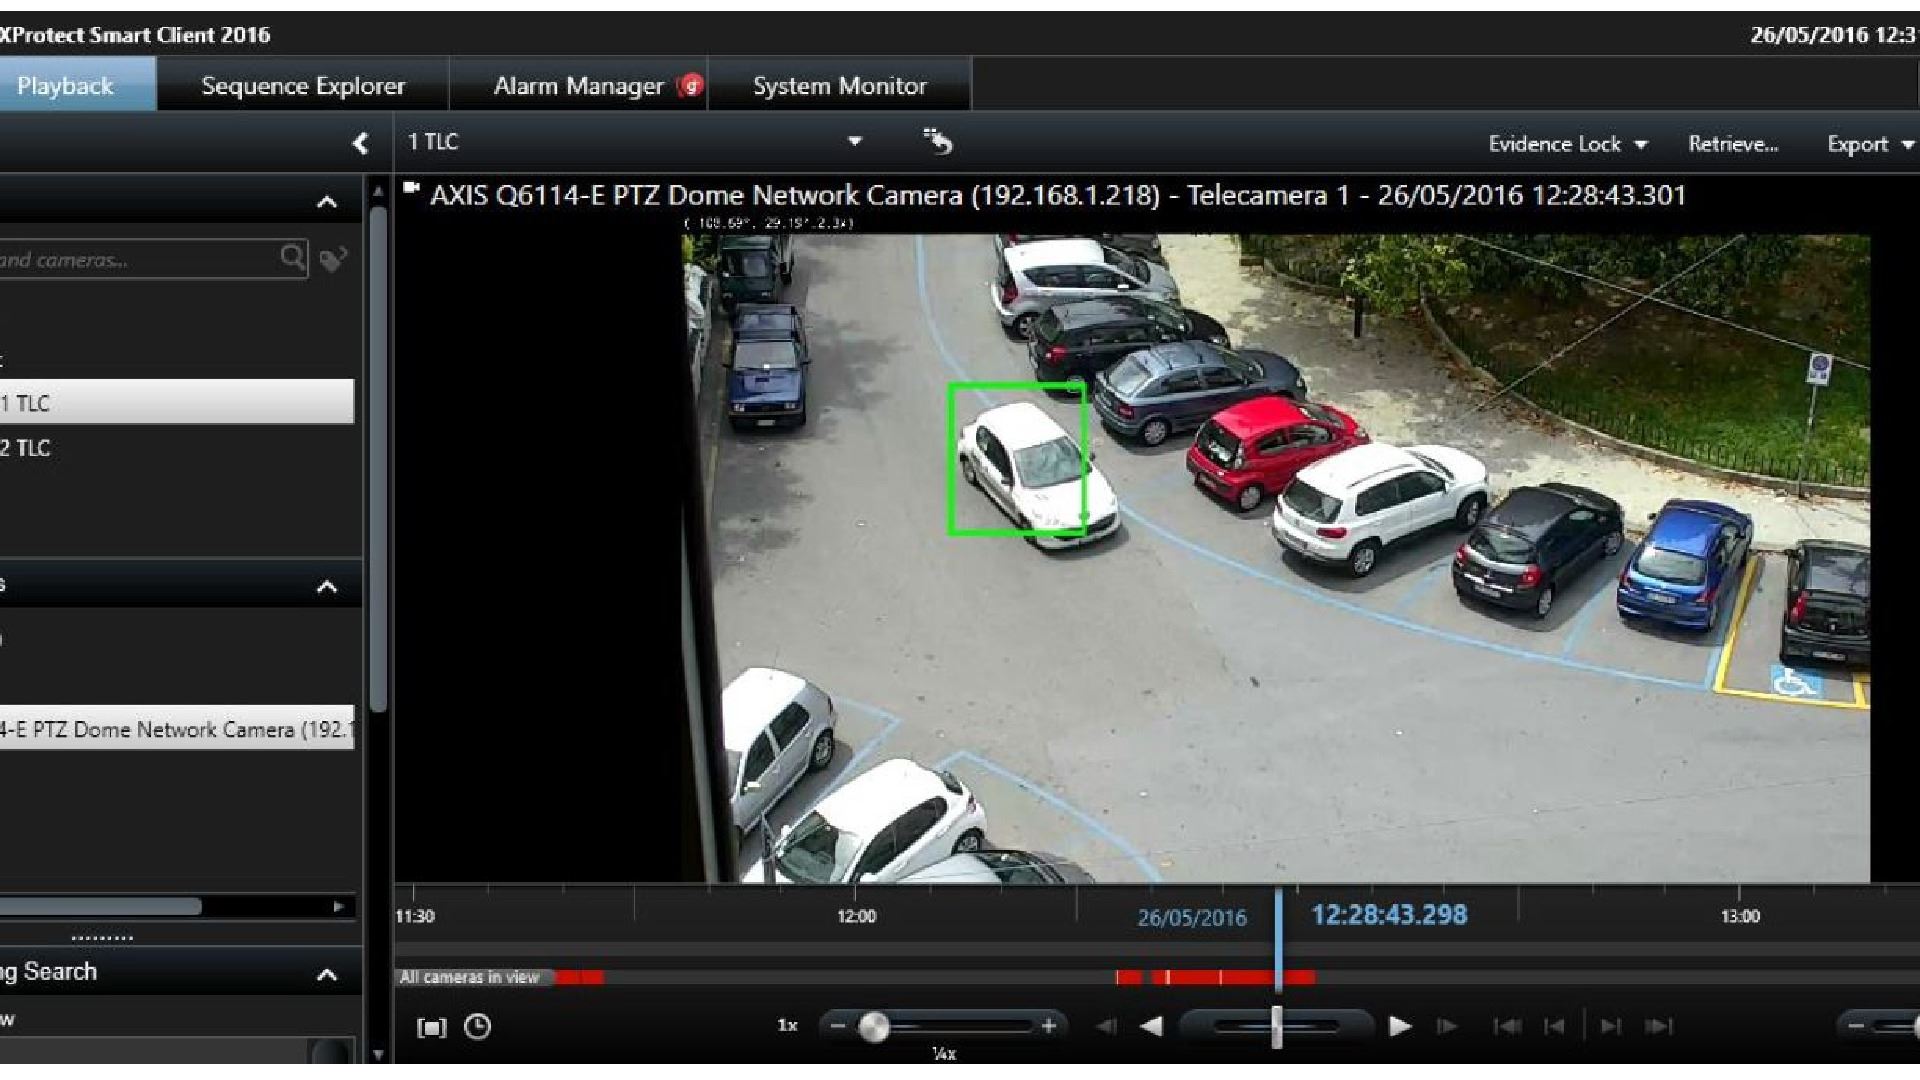This screenshot has height=1080, width=1920.
Task: Jump to the first sequence
Action: [x=1507, y=1026]
